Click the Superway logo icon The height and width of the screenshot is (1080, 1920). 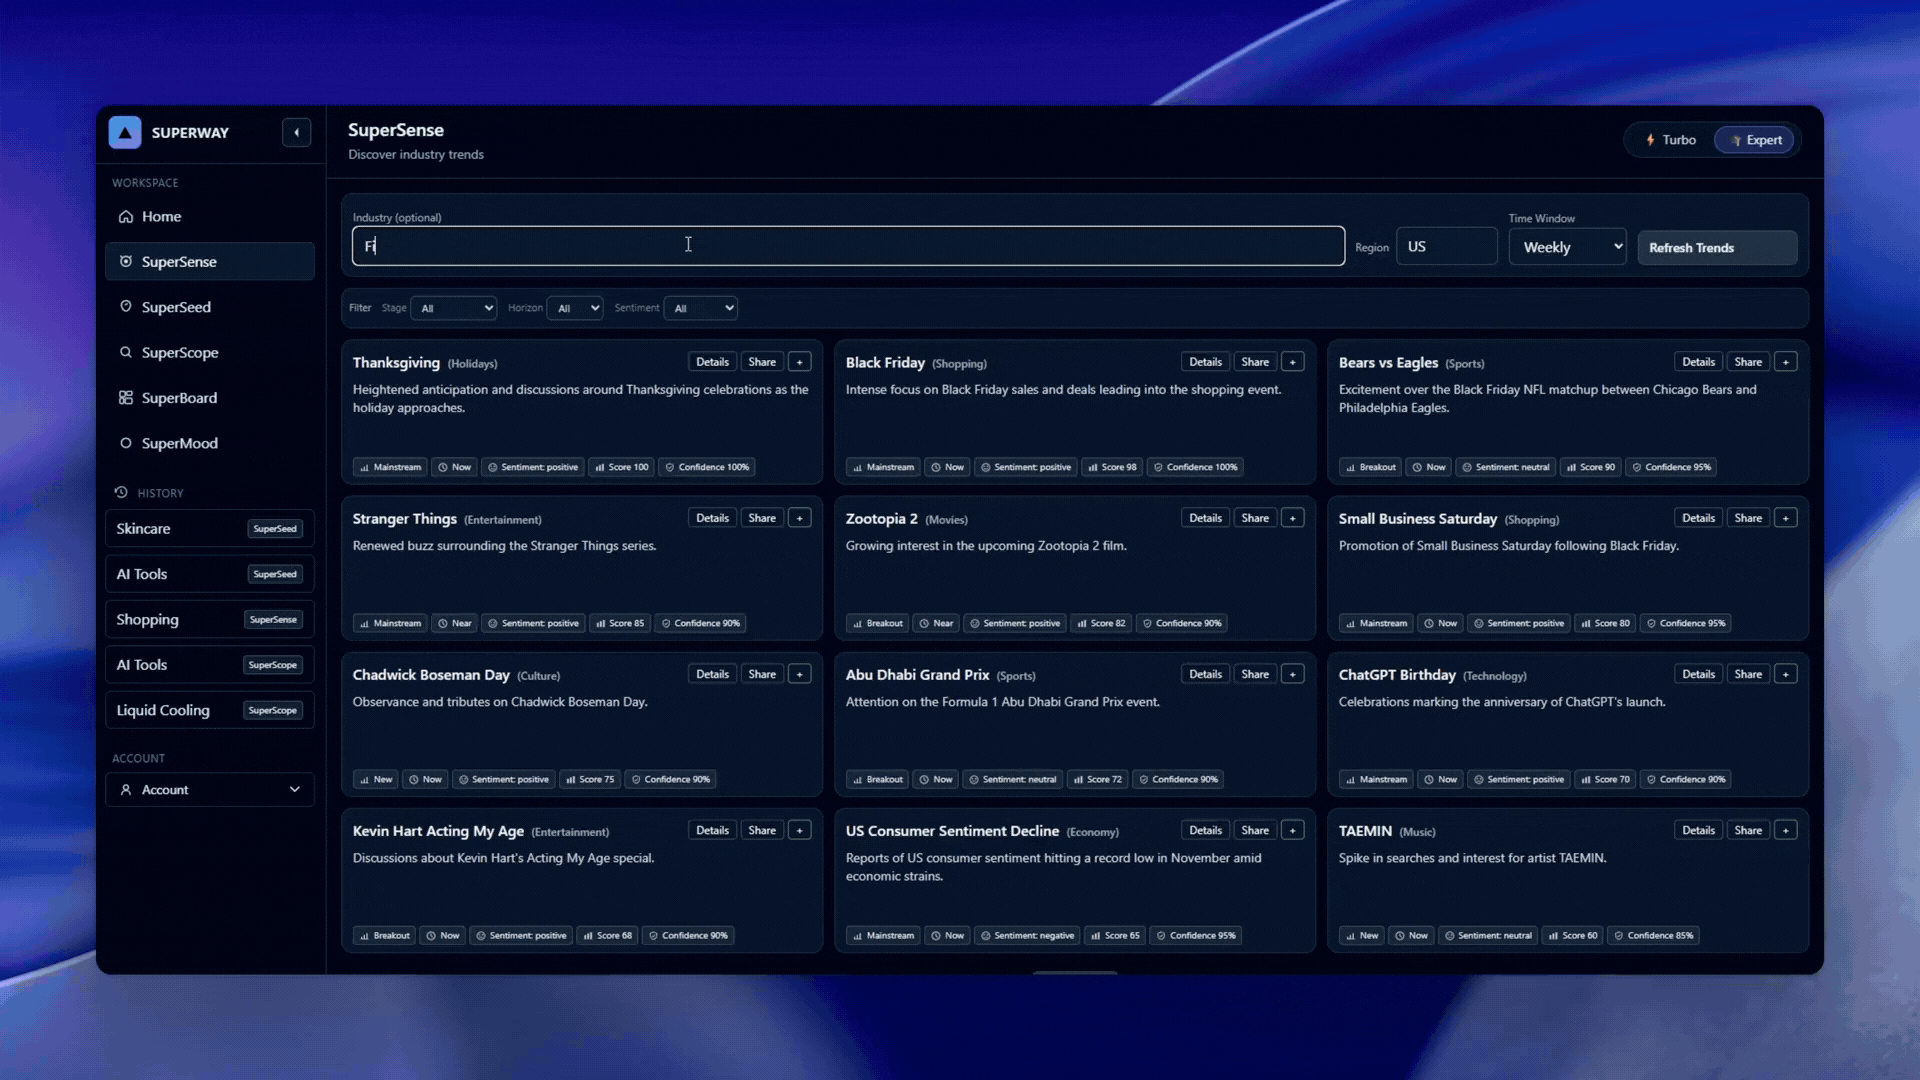point(125,132)
